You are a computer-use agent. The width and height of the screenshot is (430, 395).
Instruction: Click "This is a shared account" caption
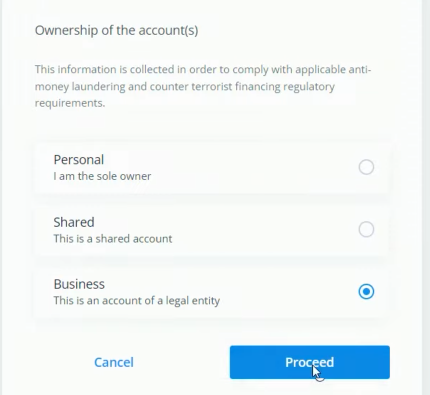pos(113,239)
